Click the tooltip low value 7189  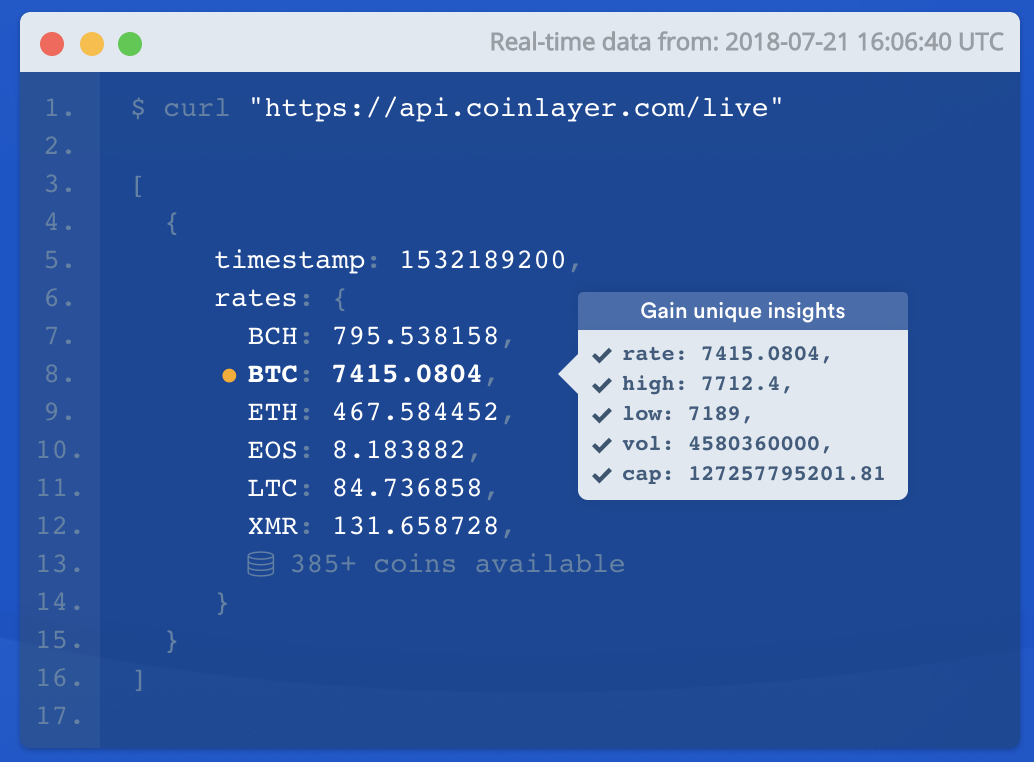click(x=714, y=414)
